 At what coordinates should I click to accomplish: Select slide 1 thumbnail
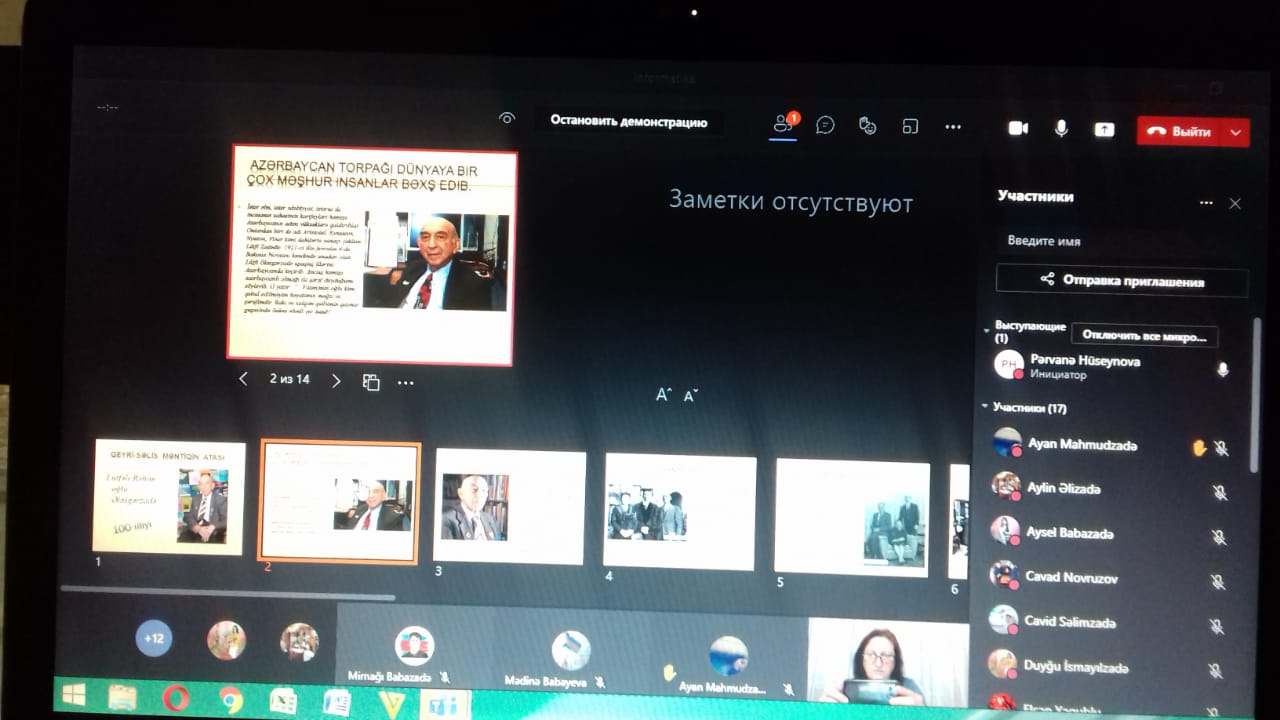click(x=169, y=497)
